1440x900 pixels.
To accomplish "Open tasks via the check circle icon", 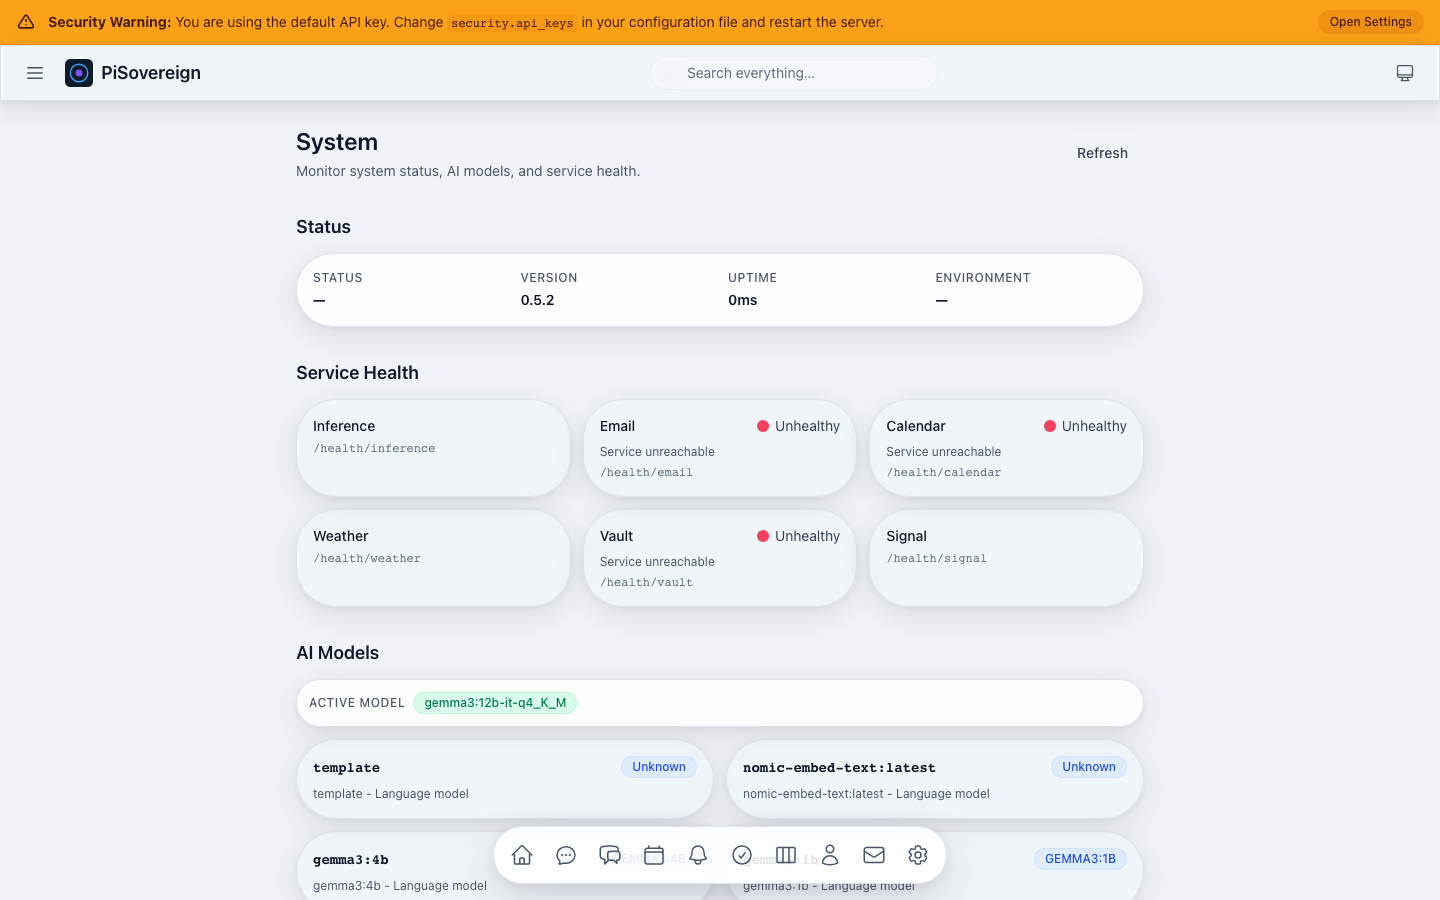I will [x=742, y=855].
